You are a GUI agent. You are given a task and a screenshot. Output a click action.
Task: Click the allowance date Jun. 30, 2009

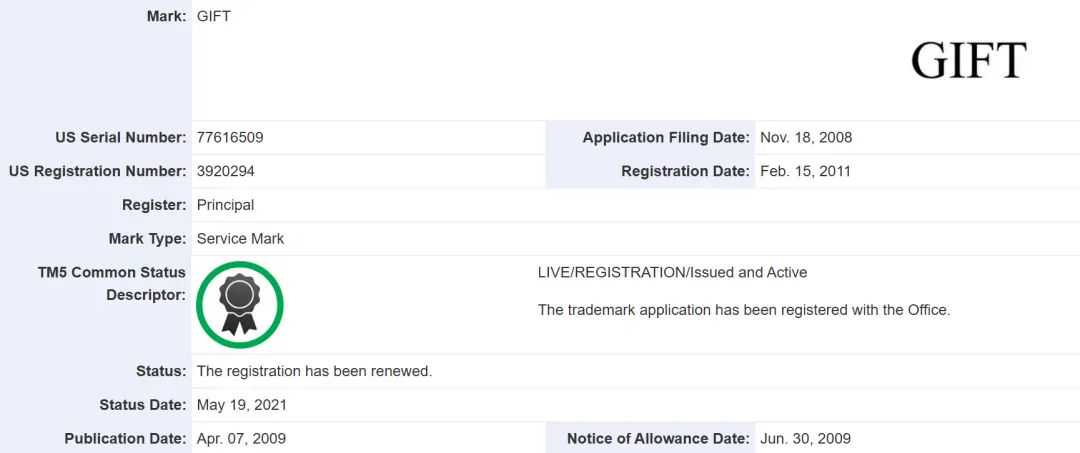tap(805, 439)
